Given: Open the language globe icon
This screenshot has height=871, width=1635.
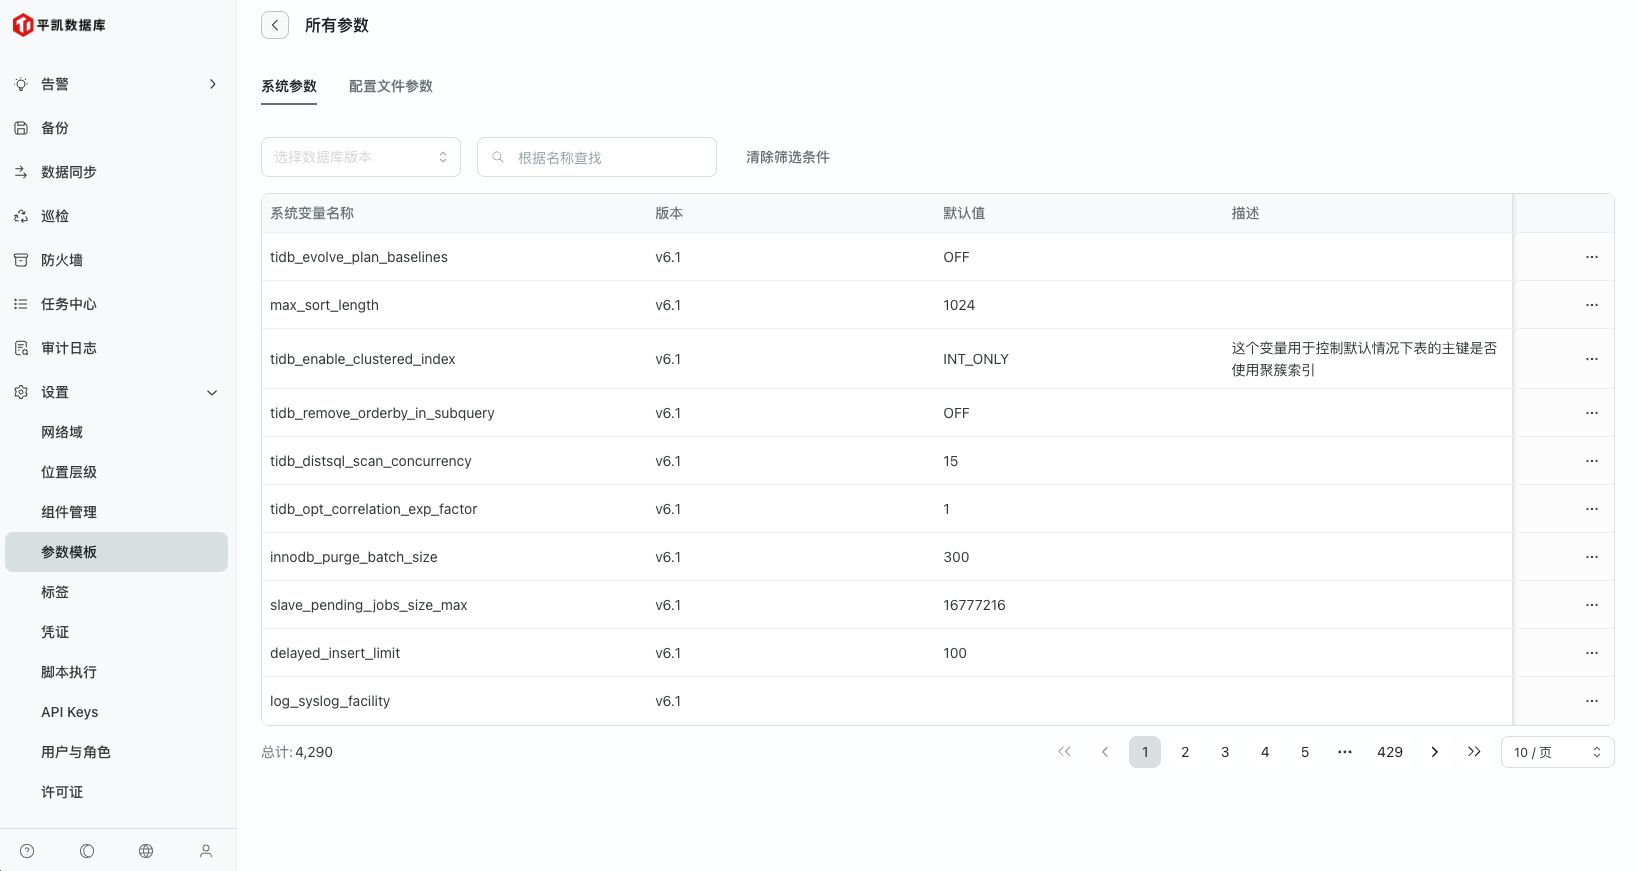Looking at the screenshot, I should pyautogui.click(x=146, y=851).
